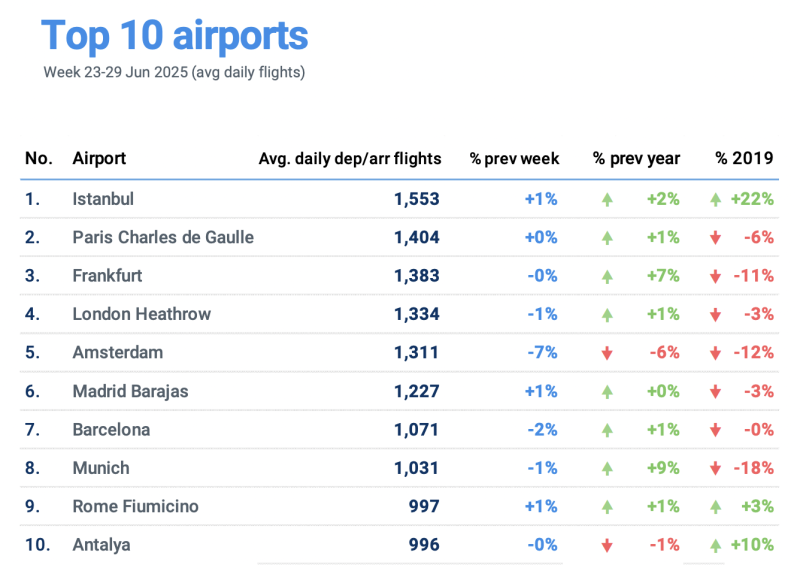This screenshot has height=574, width=800.
Task: Click Munich's green up arrow under % prev year
Action: coord(606,468)
